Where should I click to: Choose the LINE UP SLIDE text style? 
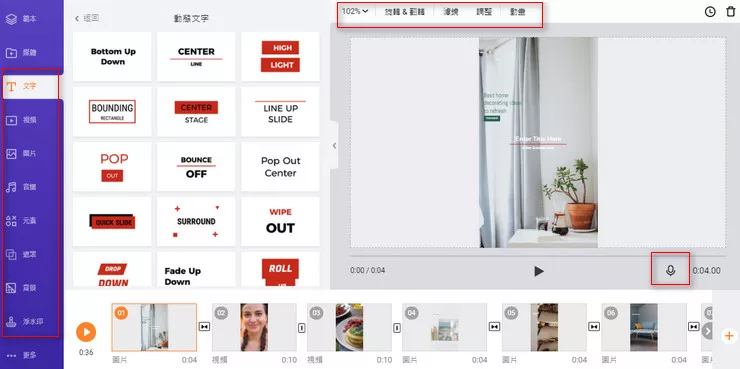(x=280, y=112)
